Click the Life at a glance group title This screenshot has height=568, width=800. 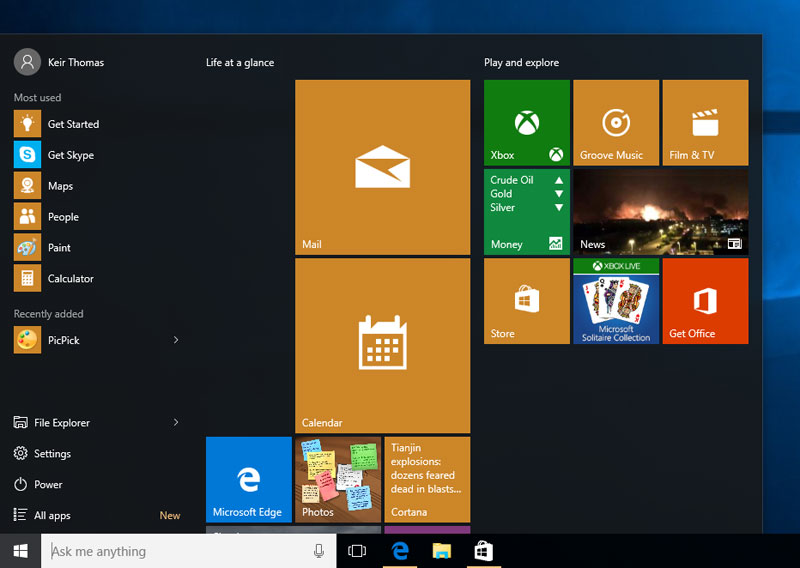240,63
